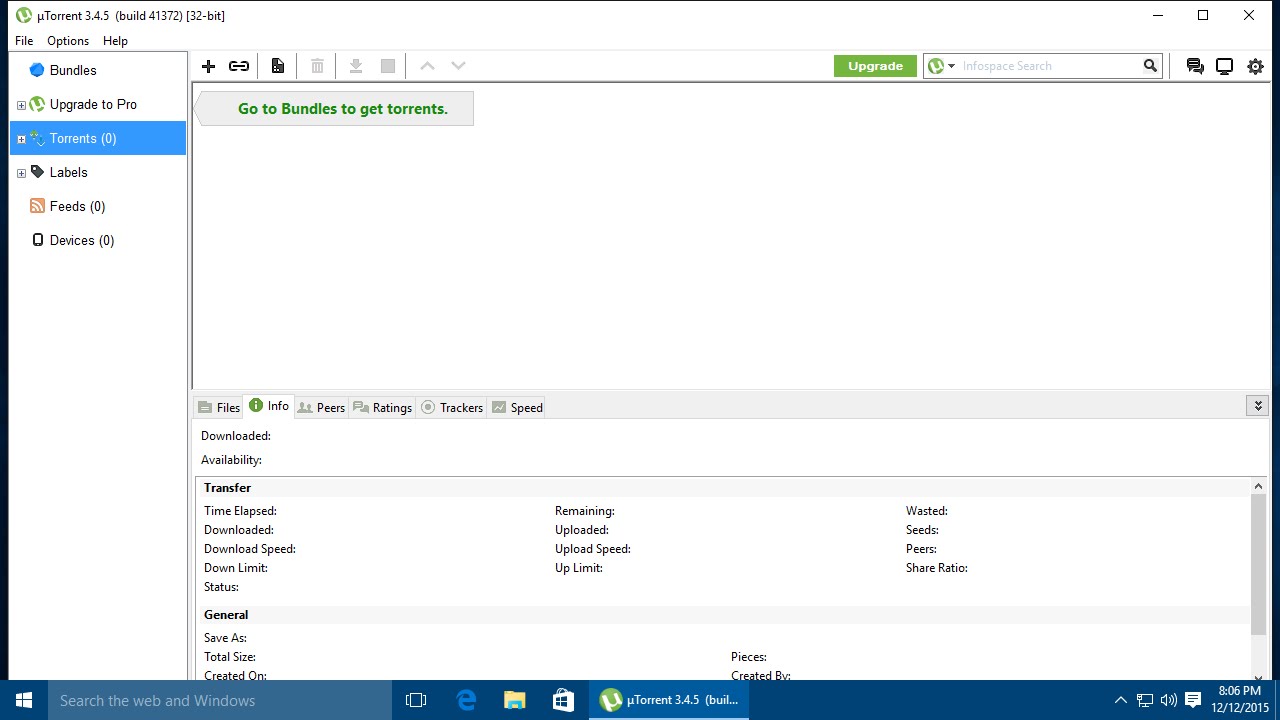The height and width of the screenshot is (720, 1280).
Task: Click the network tray icon
Action: pos(1145,700)
